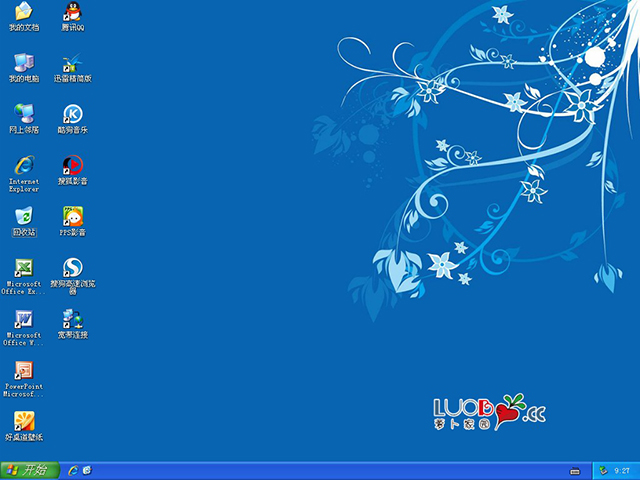
Task: Open Microsoft Office Excel shortcut
Action: tap(23, 268)
